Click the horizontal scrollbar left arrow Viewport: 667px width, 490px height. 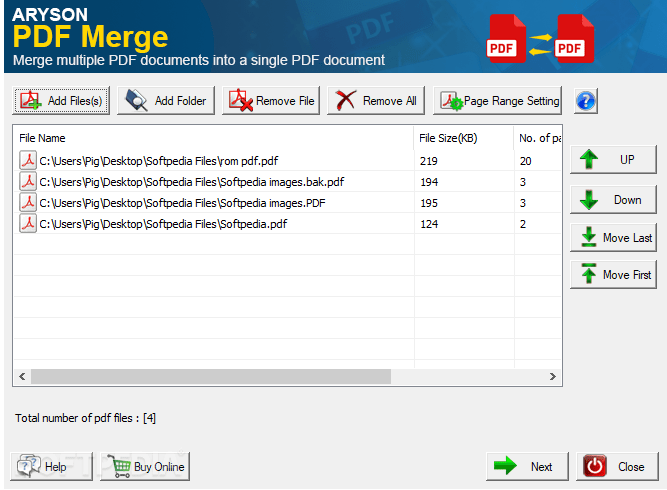click(22, 376)
